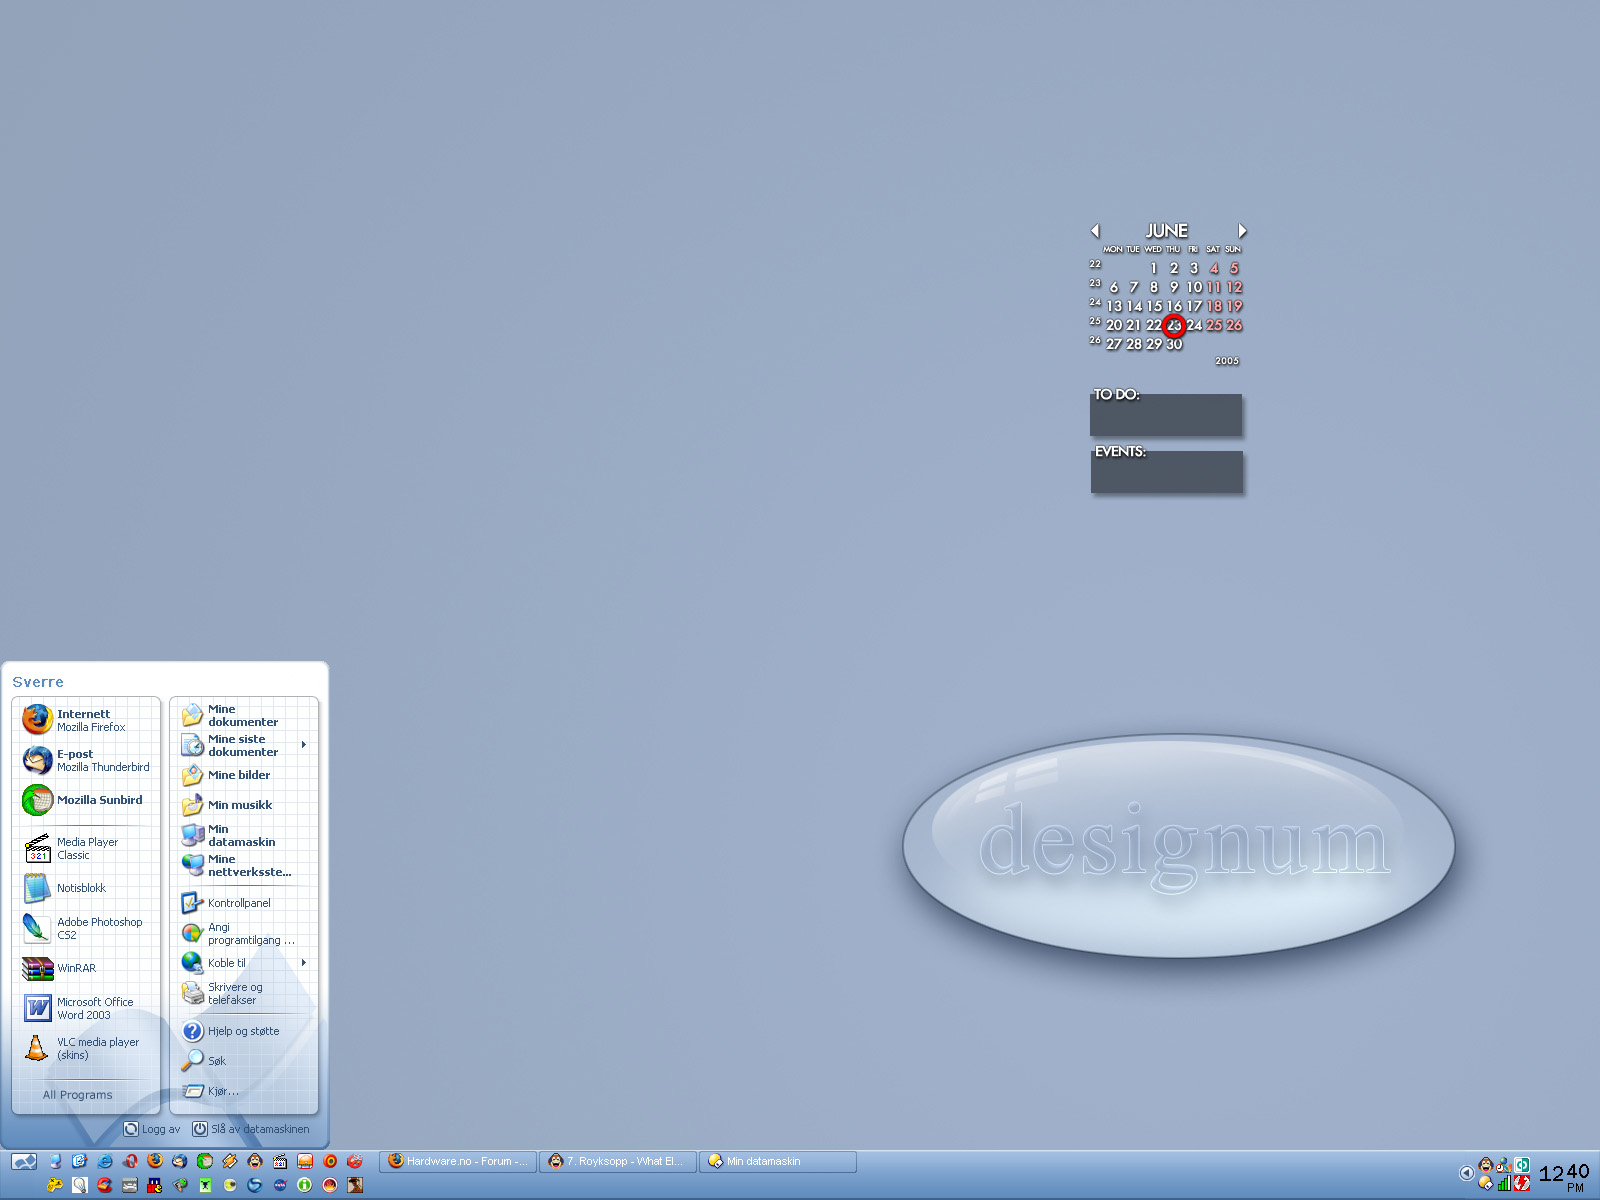Expand the Mine siste dokumenter submenu
Screen dimensions: 1600x1200
(244, 745)
